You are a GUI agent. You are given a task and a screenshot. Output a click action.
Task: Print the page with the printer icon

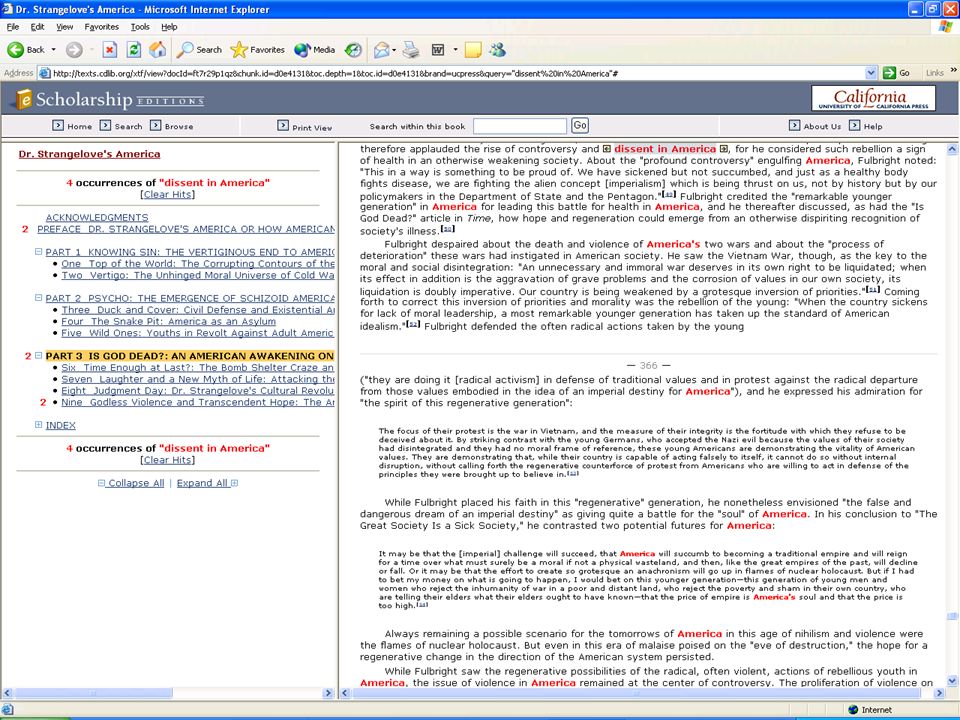[411, 50]
